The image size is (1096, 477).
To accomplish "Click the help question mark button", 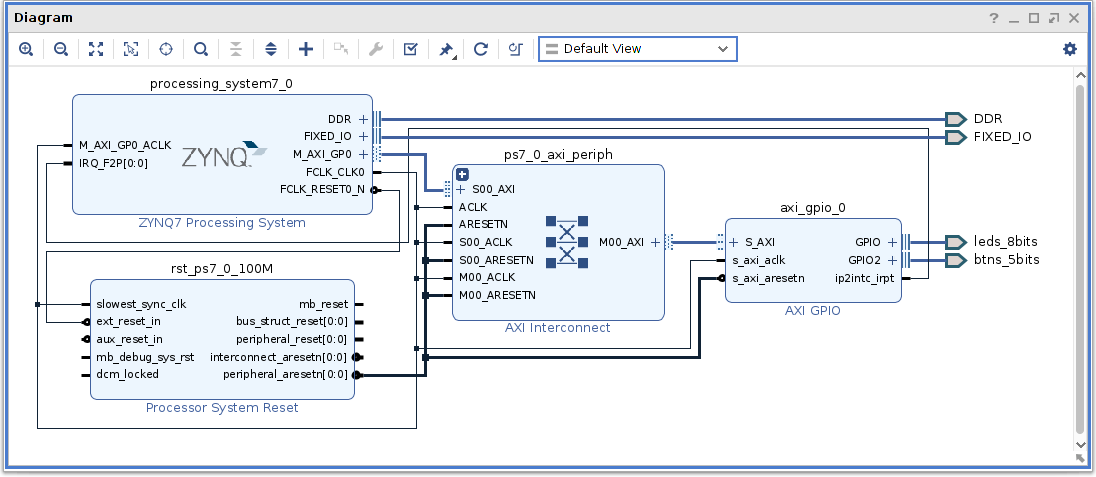I will pos(995,18).
